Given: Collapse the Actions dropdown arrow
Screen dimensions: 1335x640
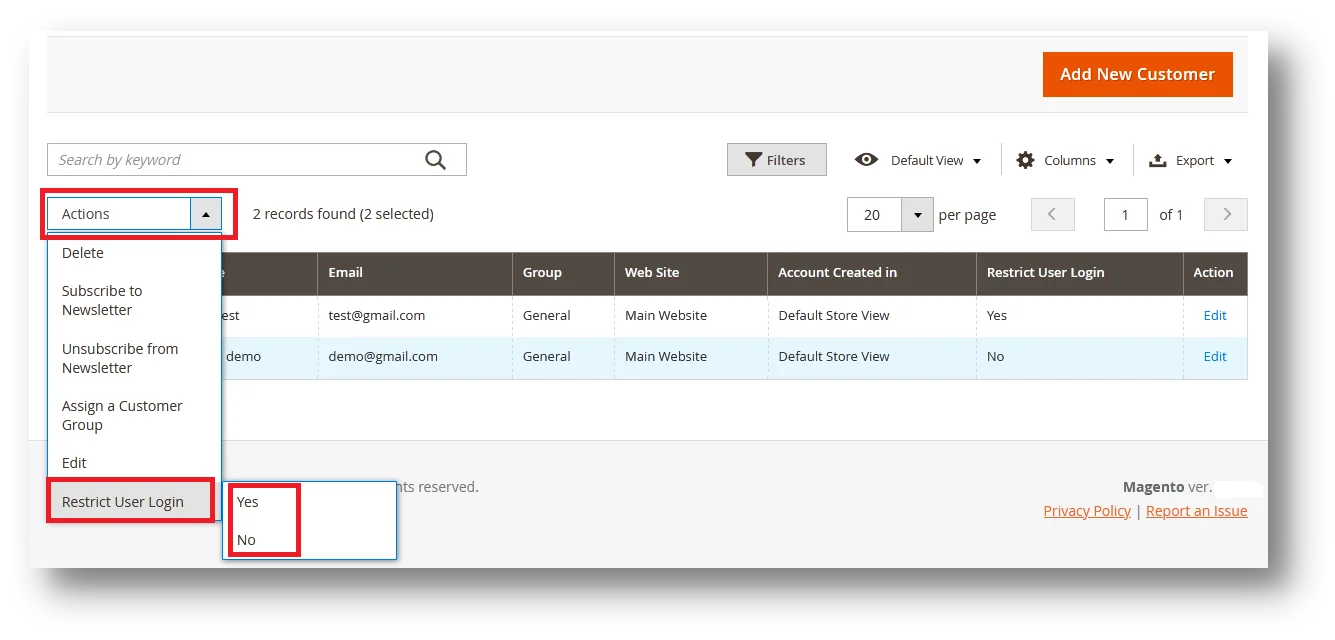Looking at the screenshot, I should point(206,214).
